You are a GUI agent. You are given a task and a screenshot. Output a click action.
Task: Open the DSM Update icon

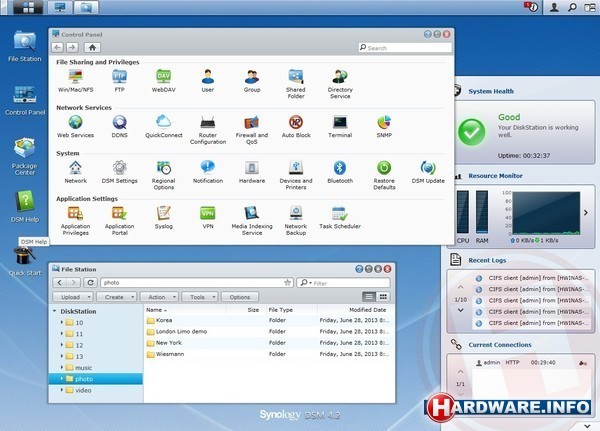[428, 172]
